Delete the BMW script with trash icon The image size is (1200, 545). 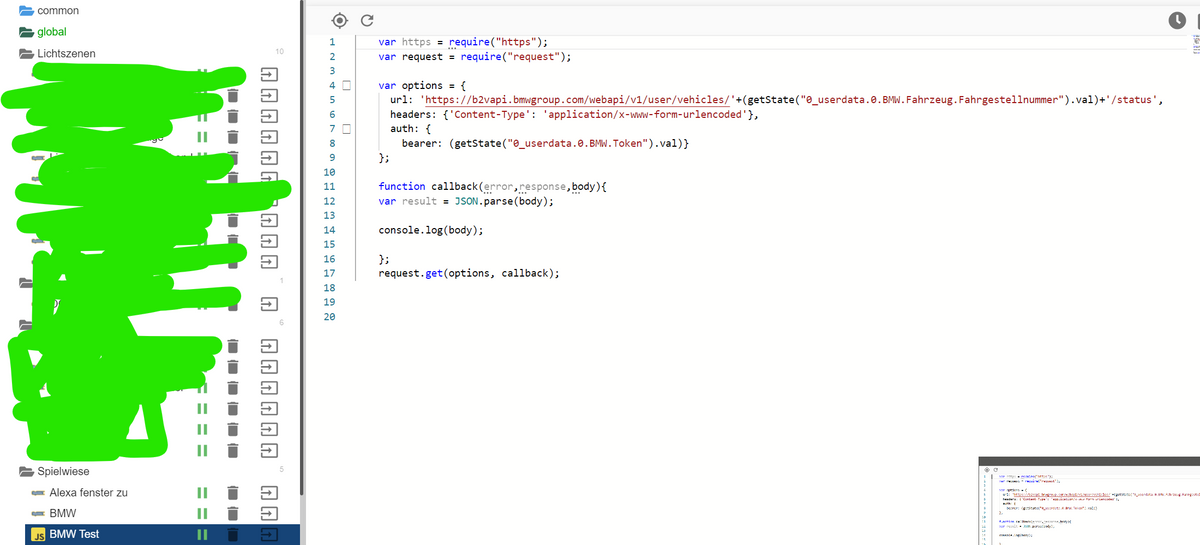click(x=232, y=513)
